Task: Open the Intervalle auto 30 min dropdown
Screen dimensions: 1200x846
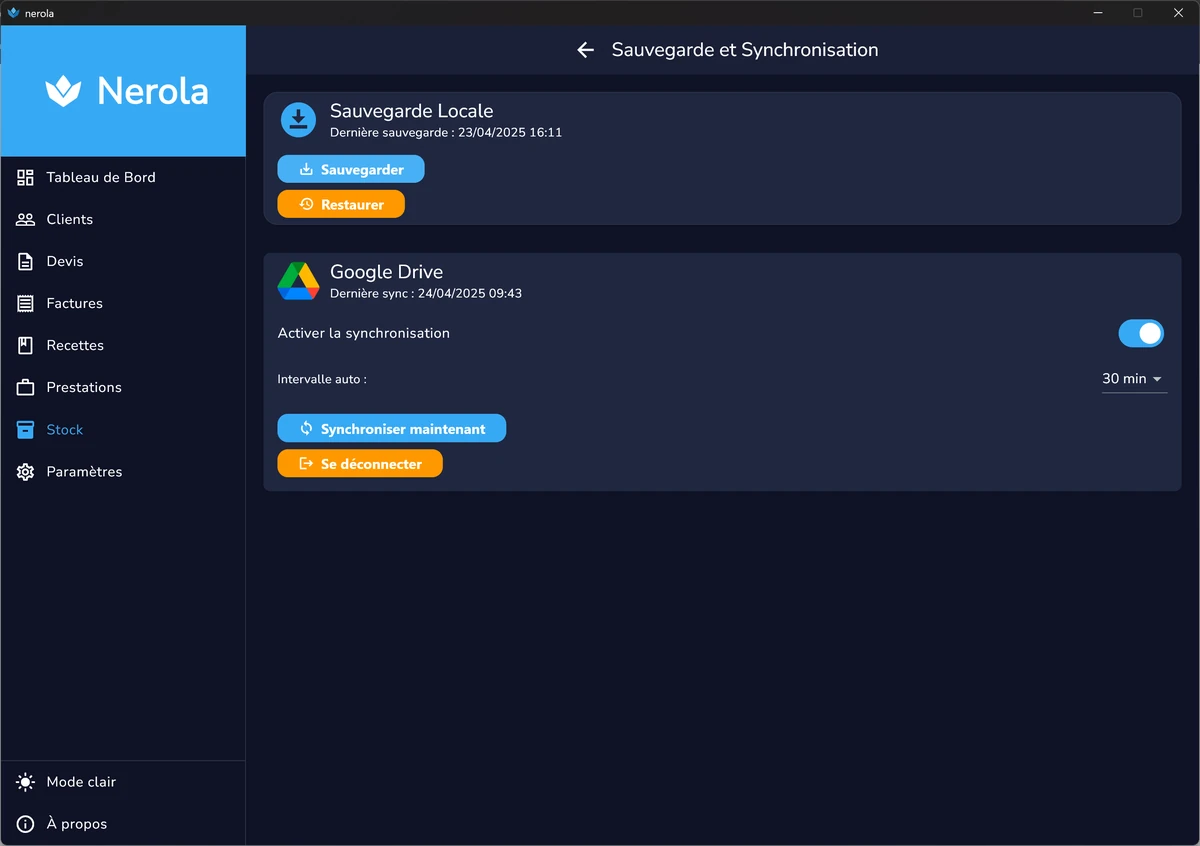Action: click(x=1133, y=379)
